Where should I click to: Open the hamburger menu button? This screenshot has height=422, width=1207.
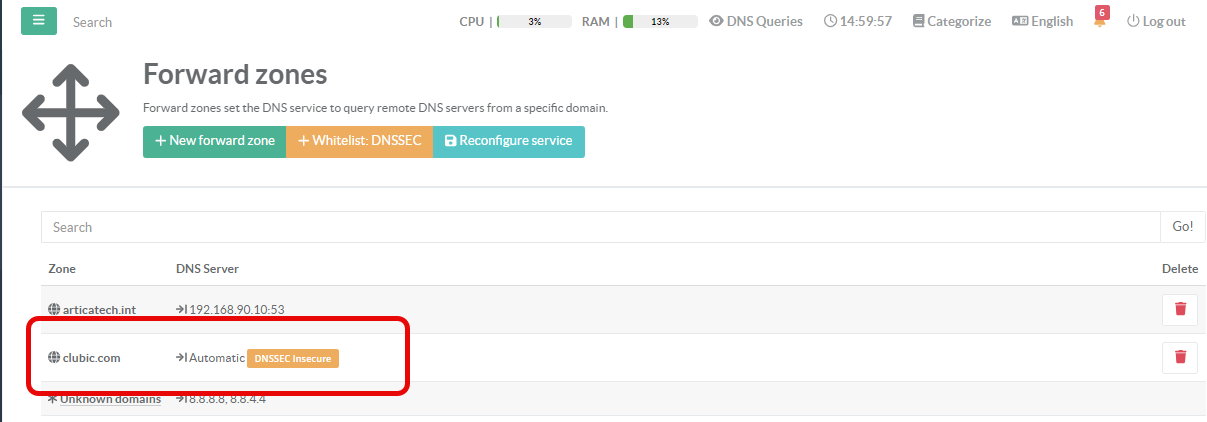[39, 21]
